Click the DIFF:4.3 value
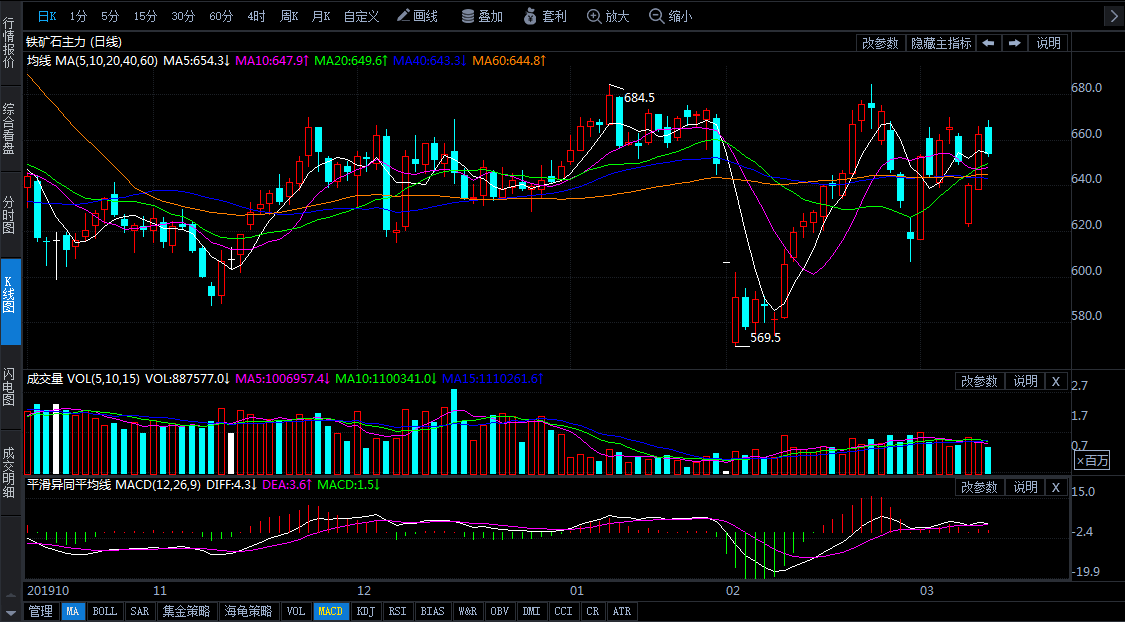 pyautogui.click(x=232, y=485)
